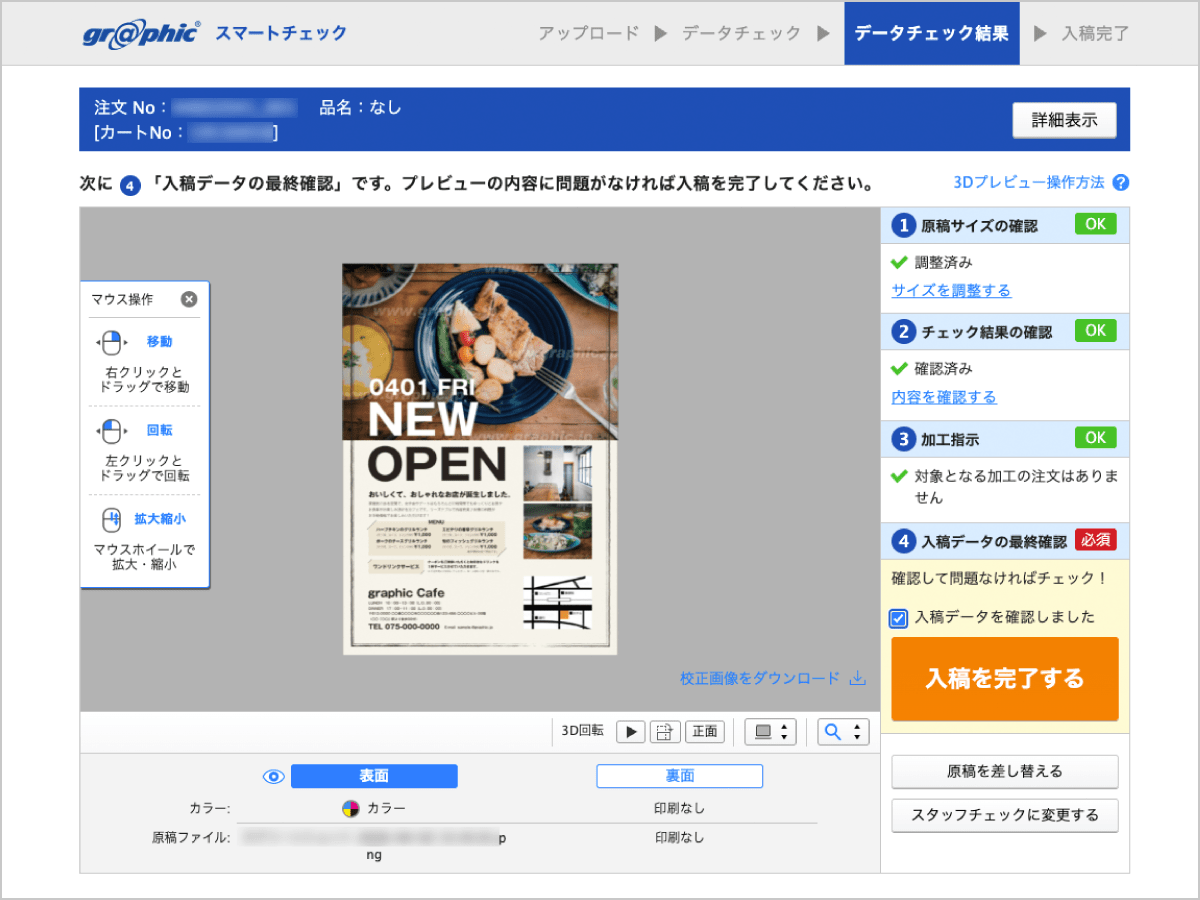Expand order details with 詳細表示
Image resolution: width=1200 pixels, height=900 pixels.
[1064, 119]
